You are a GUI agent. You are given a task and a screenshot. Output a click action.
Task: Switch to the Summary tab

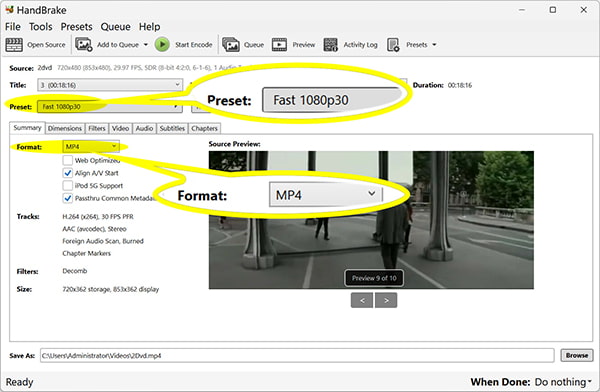tap(27, 128)
